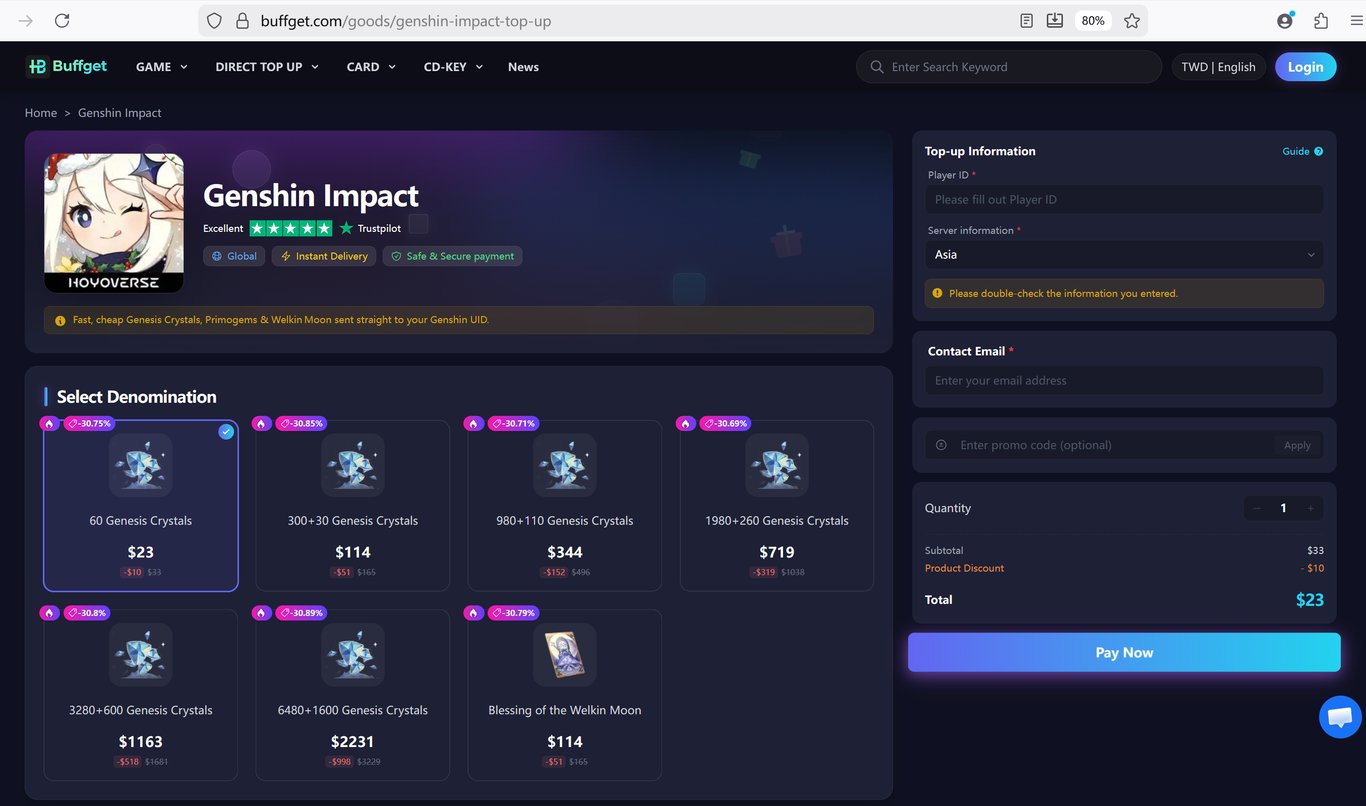Click the Pay Now button
Screen dimensions: 1366x806
(x=1124, y=652)
